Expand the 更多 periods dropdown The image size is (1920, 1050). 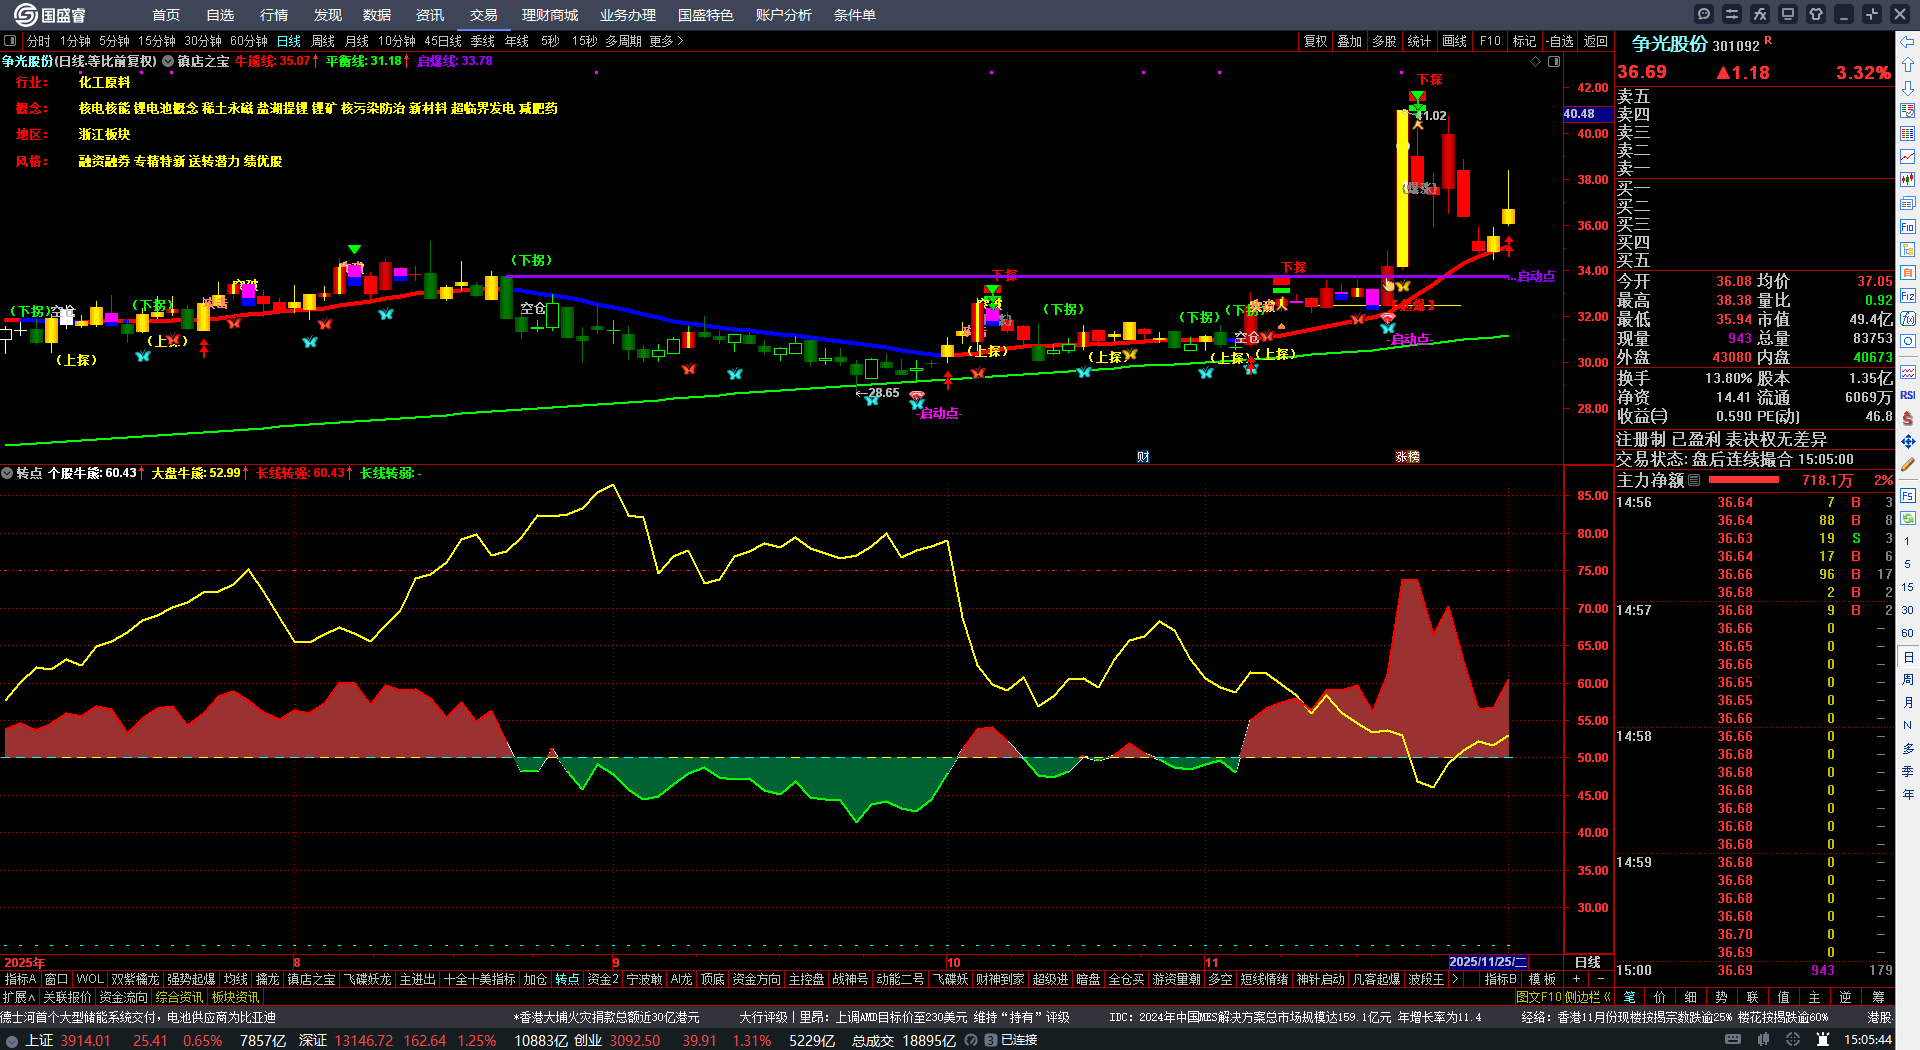[x=666, y=41]
